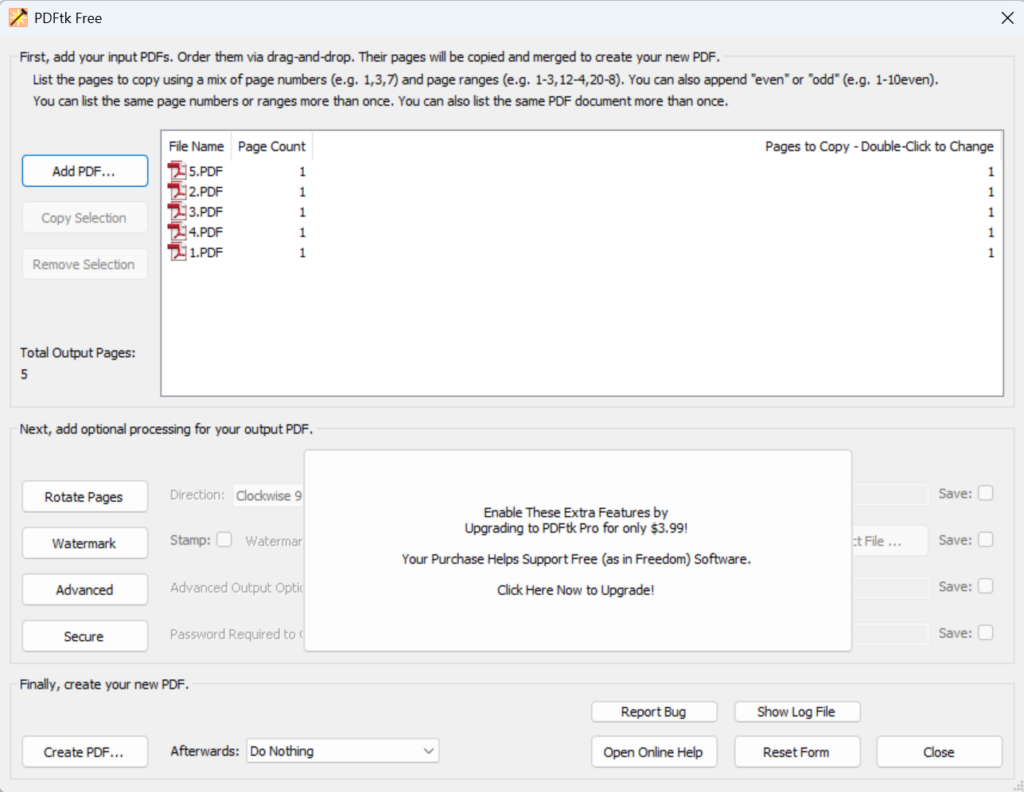Click the PDF icon next to 5.PDF
This screenshot has width=1024, height=792.
click(177, 171)
